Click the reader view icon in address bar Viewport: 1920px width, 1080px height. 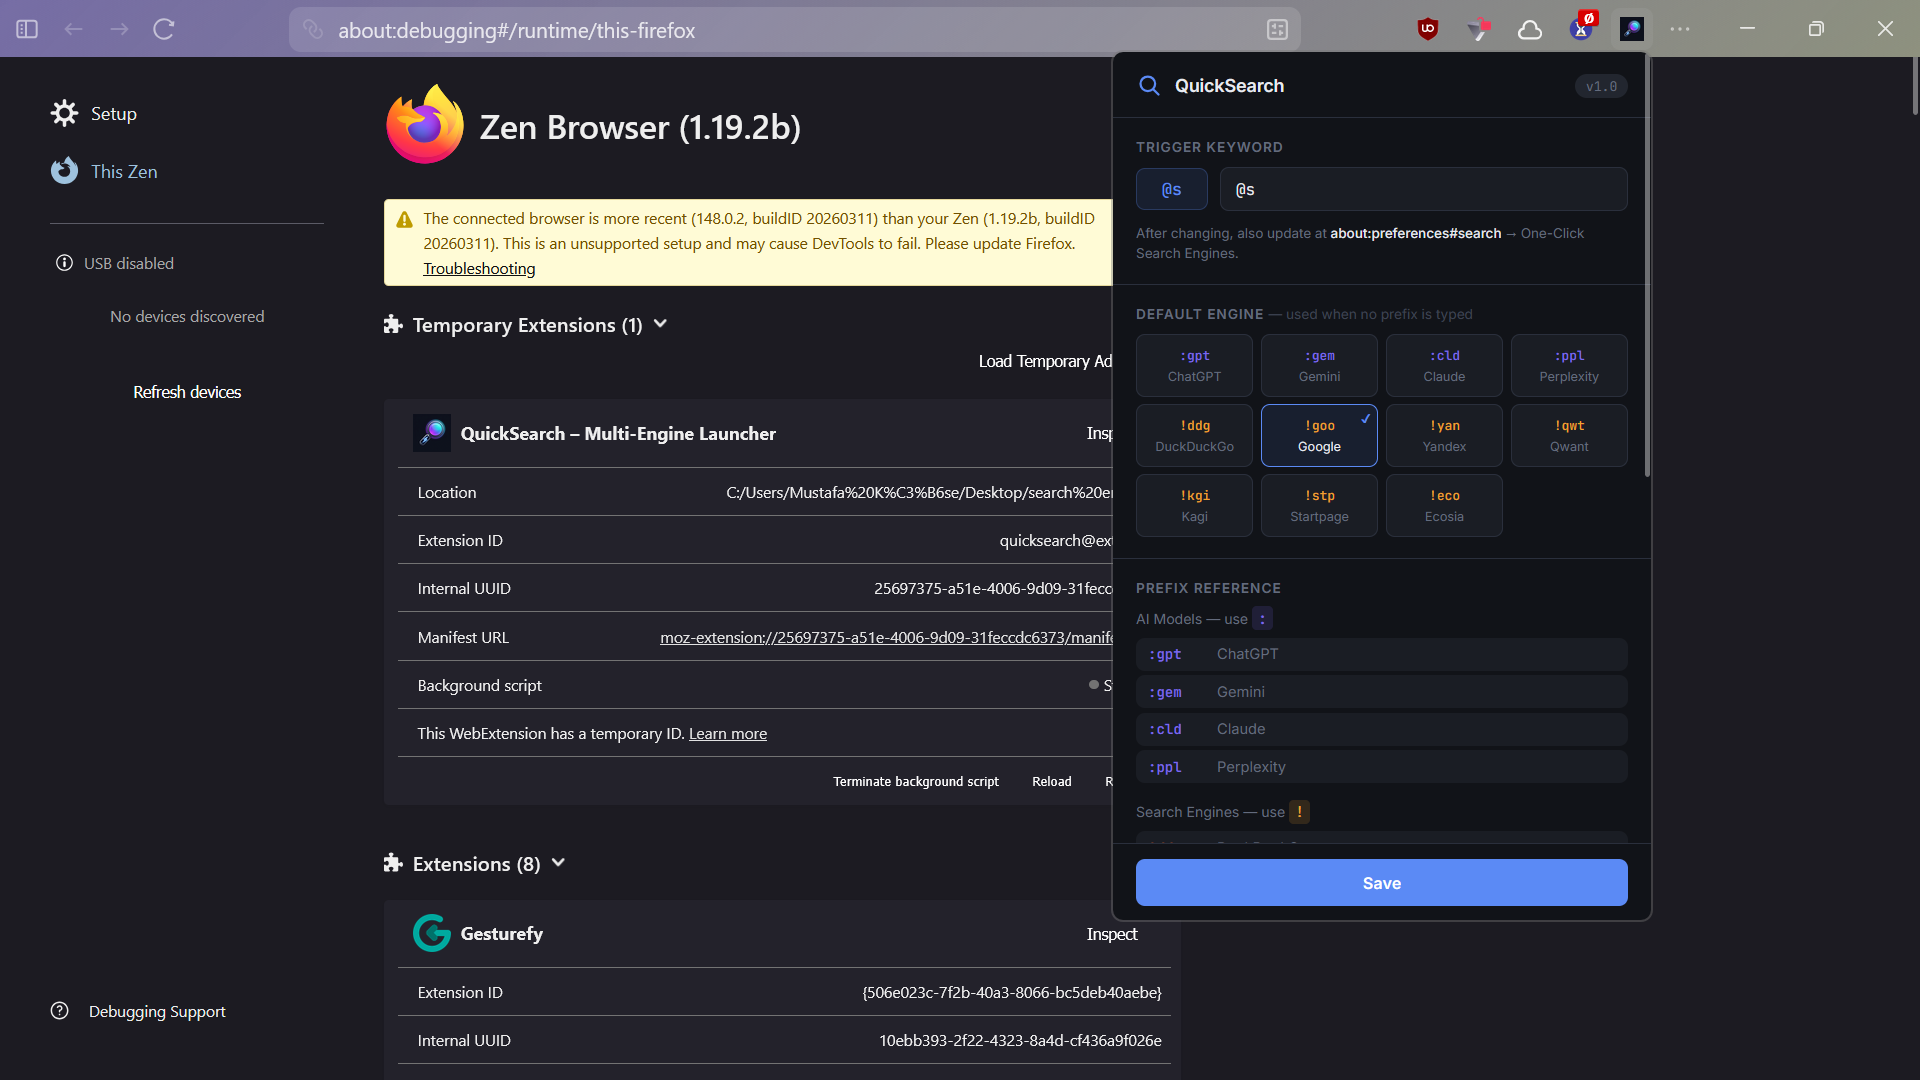[1277, 30]
